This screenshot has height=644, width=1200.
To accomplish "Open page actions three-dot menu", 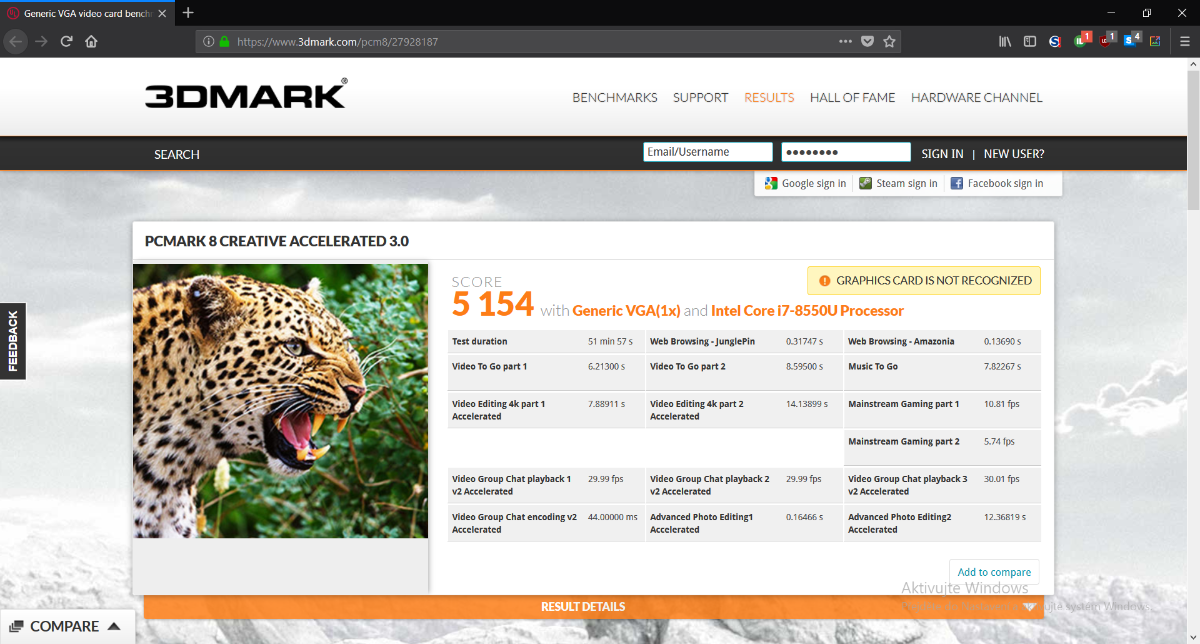I will 845,42.
